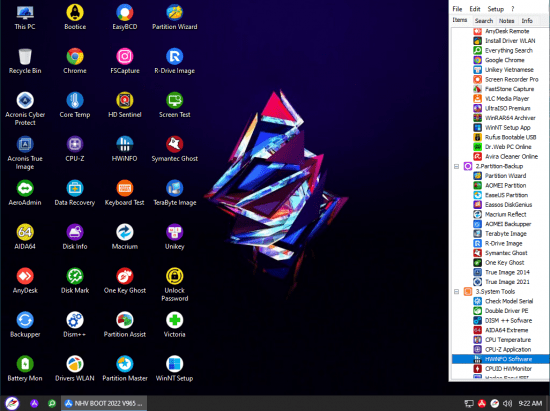Launch the Unlock Password shortcut

click(x=174, y=284)
